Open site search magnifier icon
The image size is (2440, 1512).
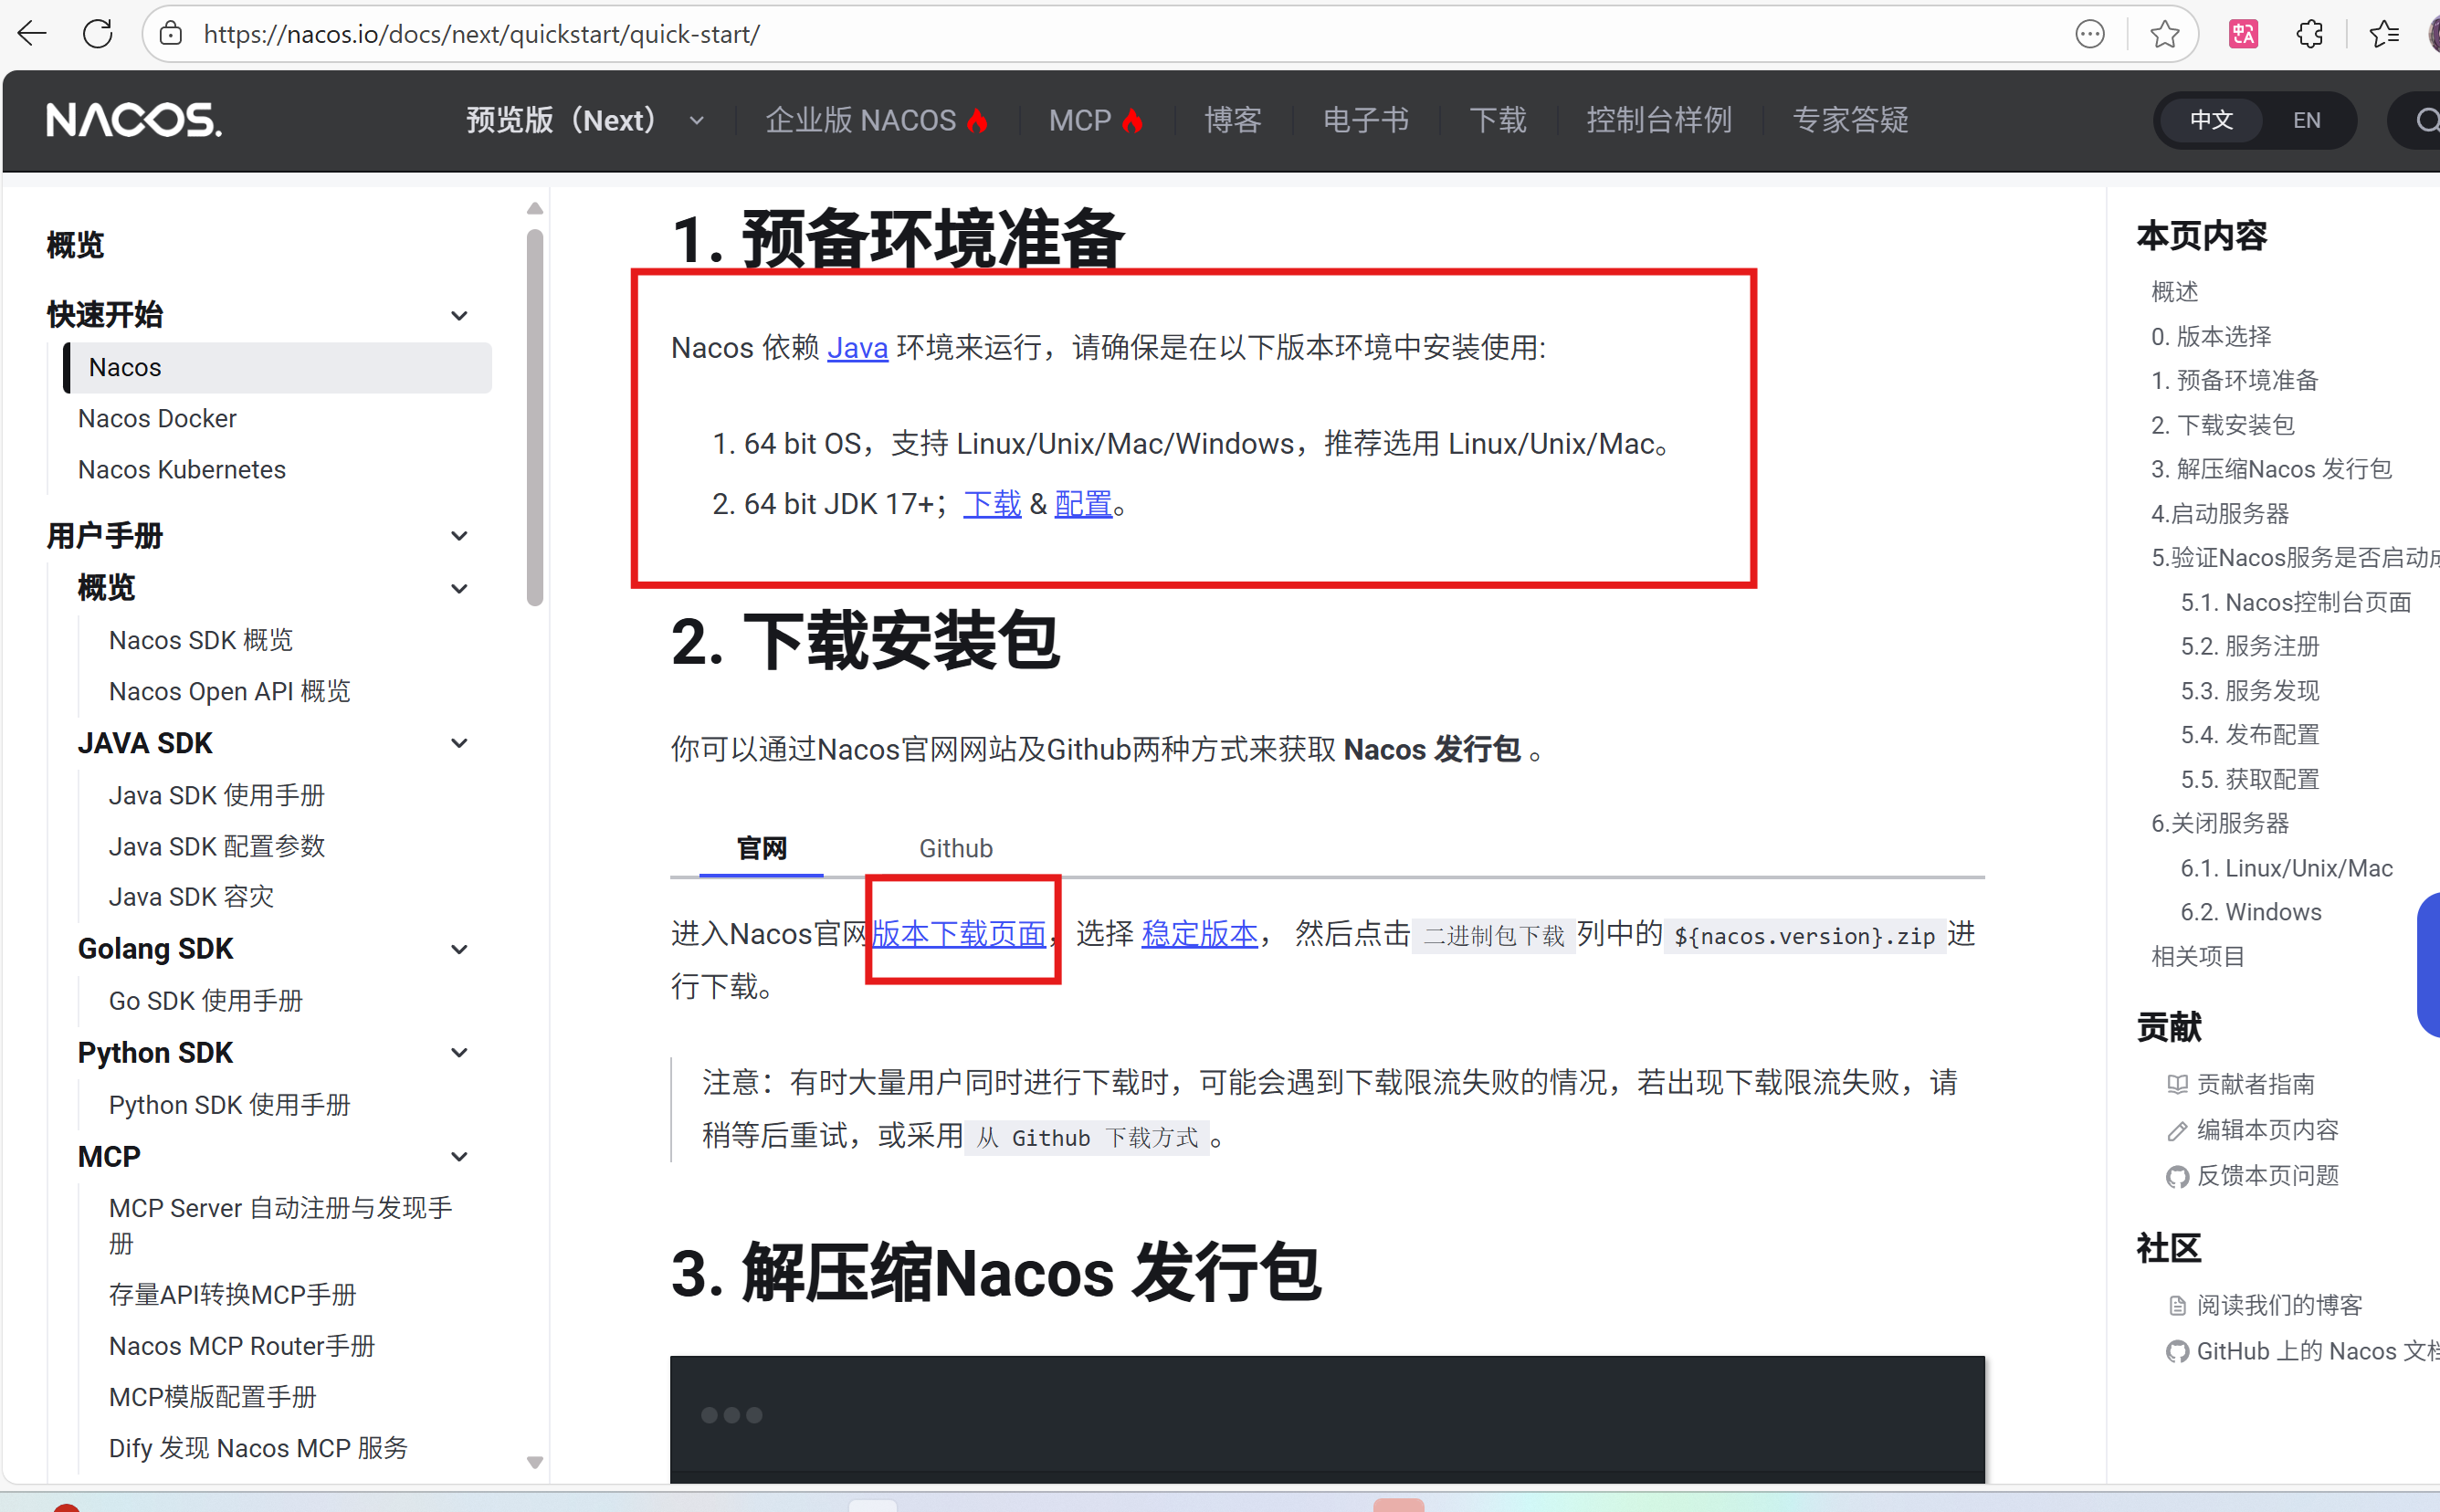pos(2426,120)
